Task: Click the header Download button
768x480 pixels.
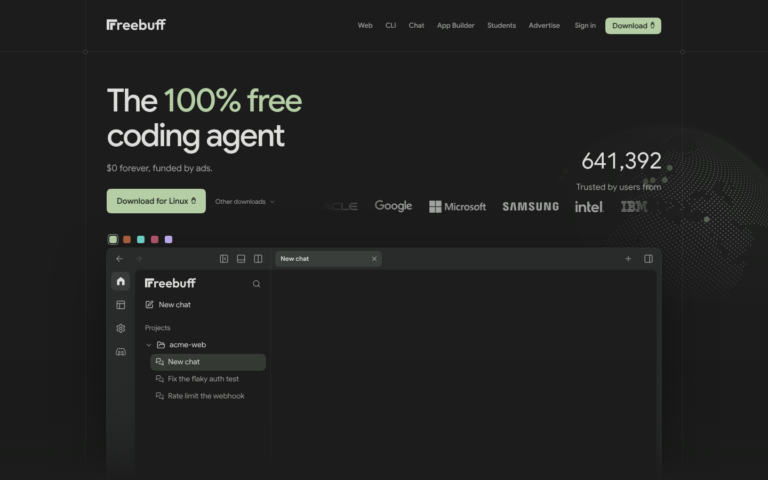Action: 633,26
